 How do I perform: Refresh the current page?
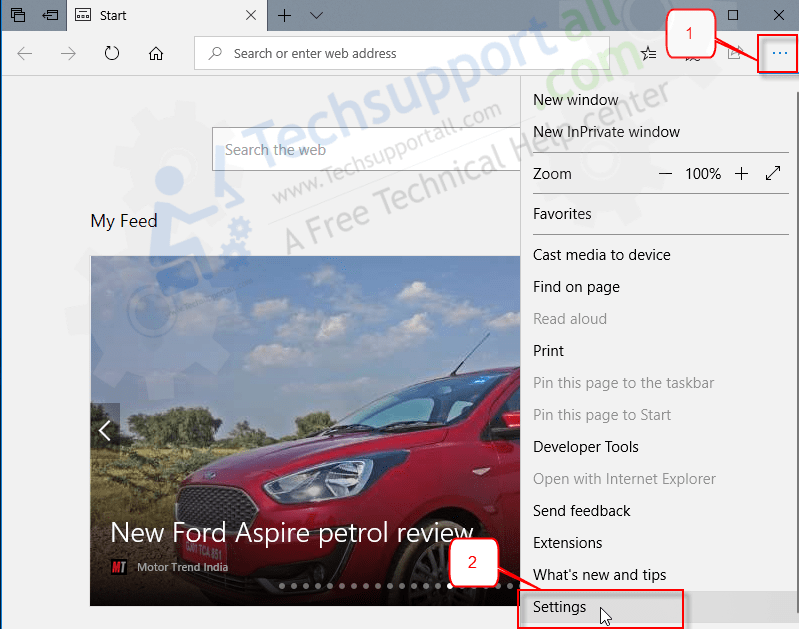tap(112, 53)
